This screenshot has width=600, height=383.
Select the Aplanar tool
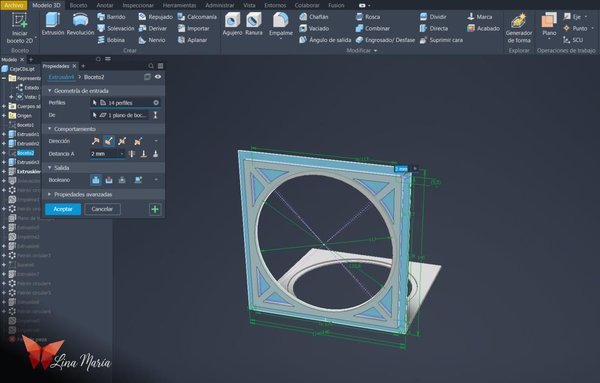click(192, 40)
